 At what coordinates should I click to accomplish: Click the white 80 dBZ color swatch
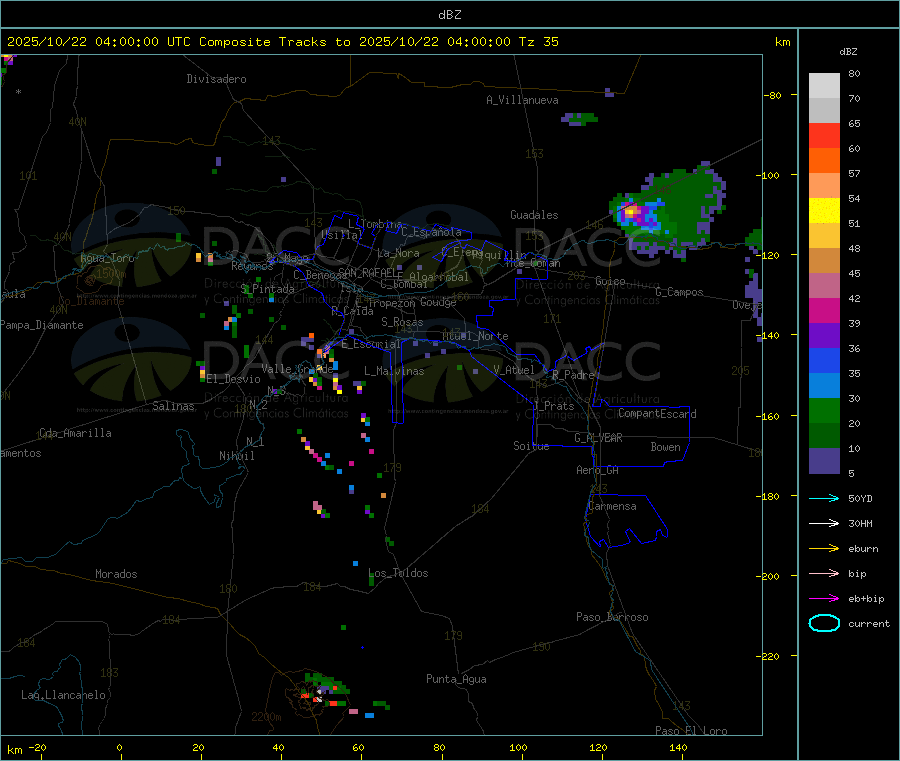pyautogui.click(x=824, y=86)
